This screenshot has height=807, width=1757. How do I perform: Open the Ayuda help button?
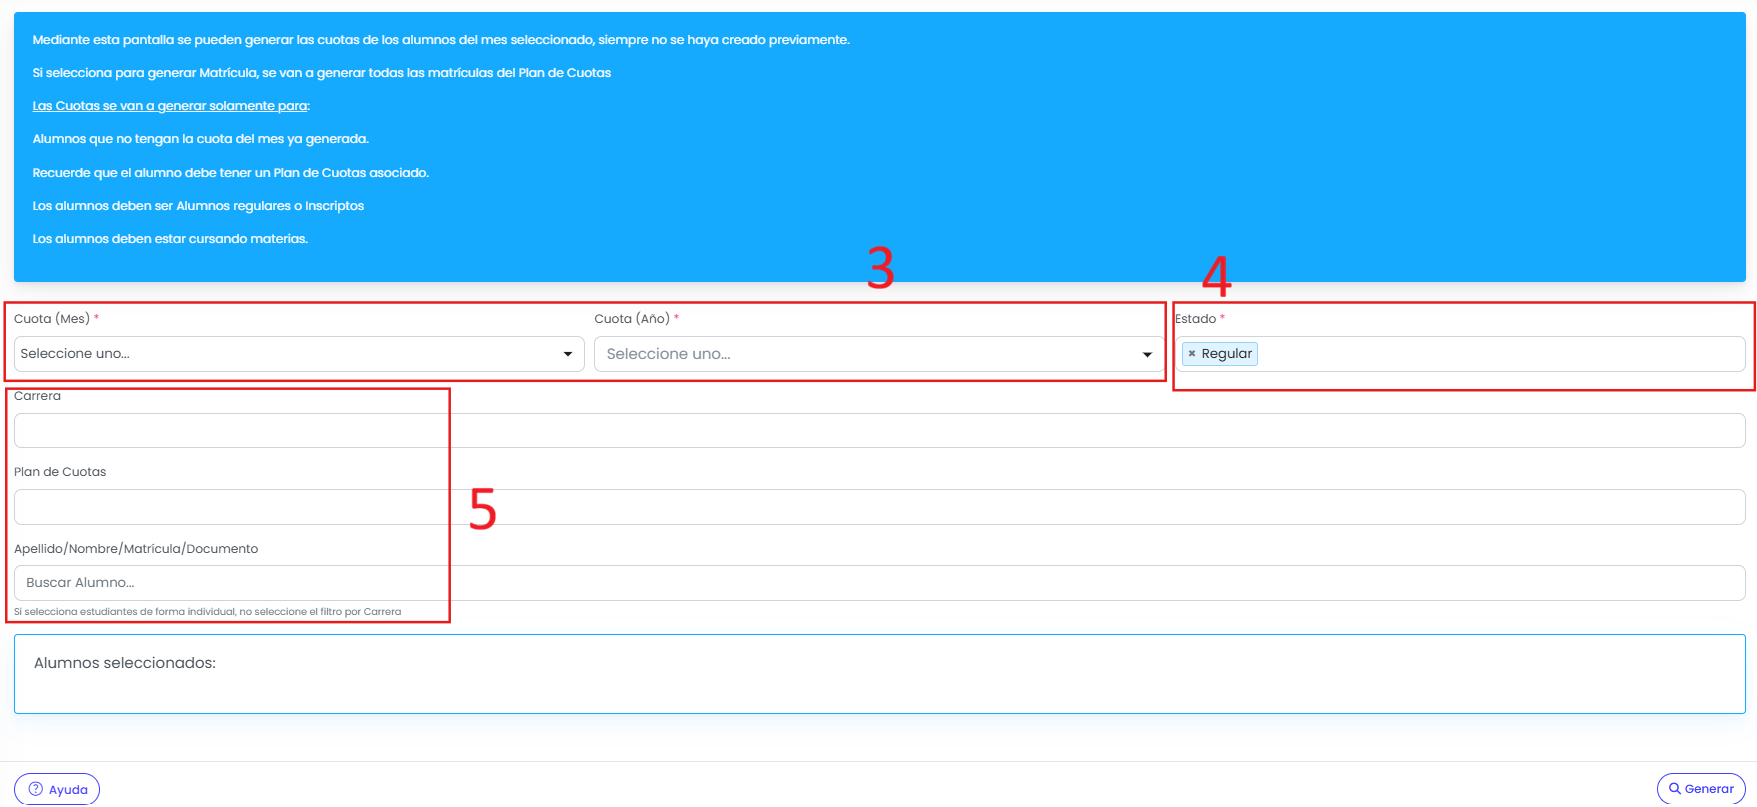[57, 789]
